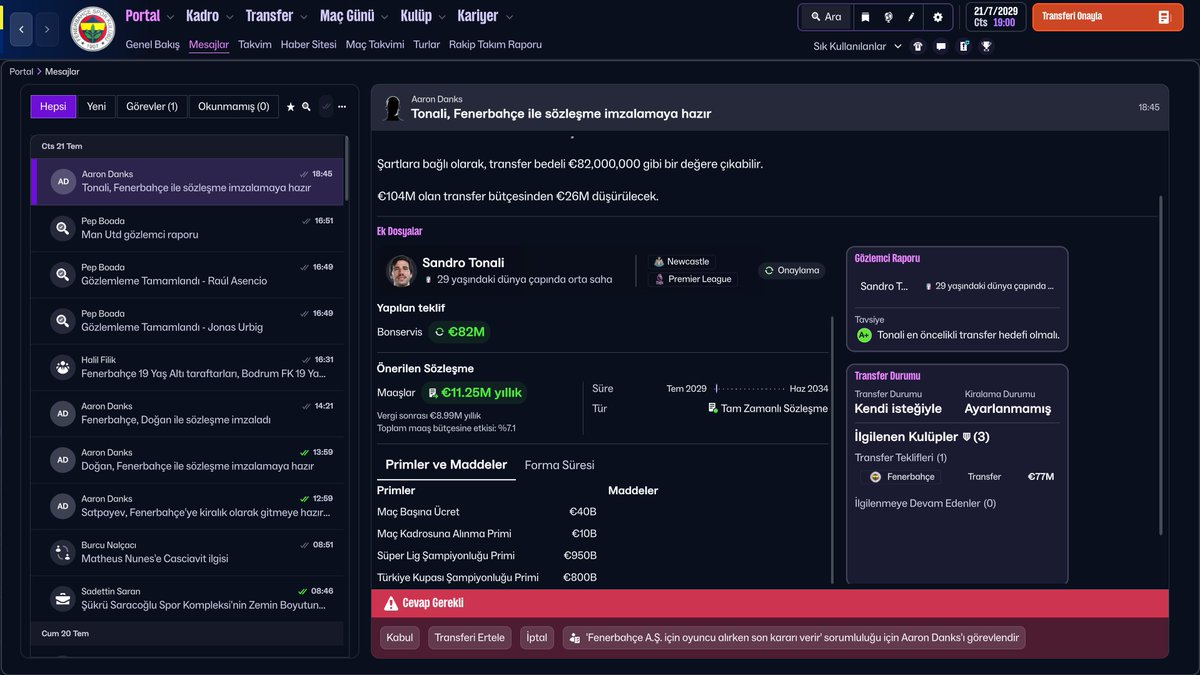Open the trophy shortcut icon
Screen dimensions: 1200x675
tap(987, 46)
